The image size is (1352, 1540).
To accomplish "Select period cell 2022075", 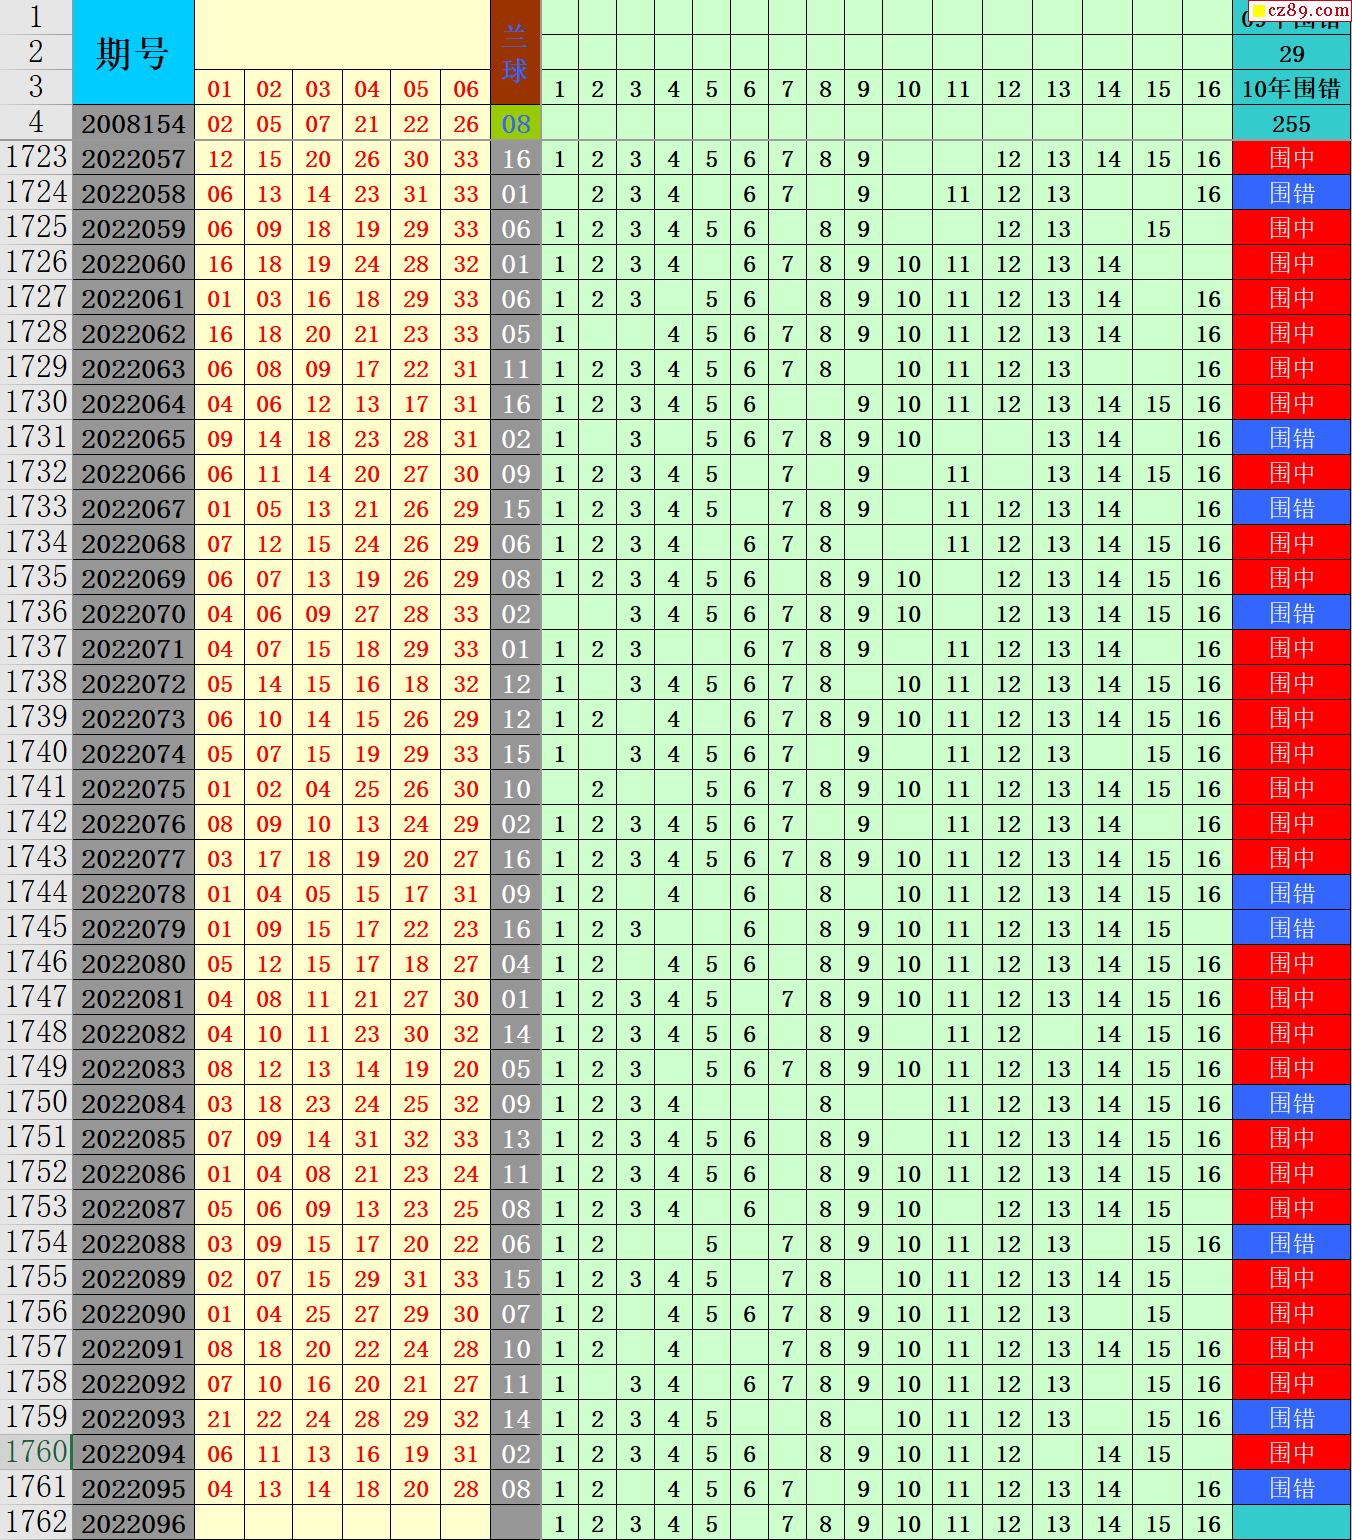I will pos(133,789).
